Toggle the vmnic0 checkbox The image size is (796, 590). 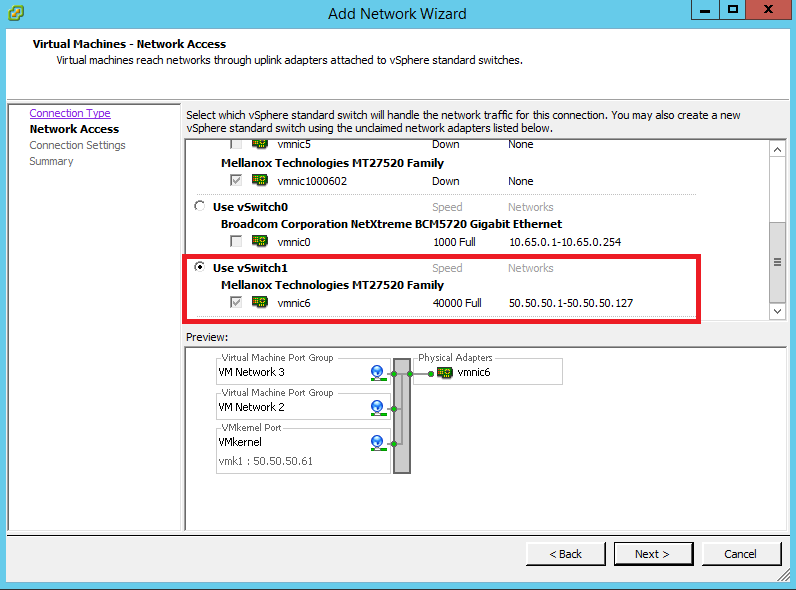(236, 242)
